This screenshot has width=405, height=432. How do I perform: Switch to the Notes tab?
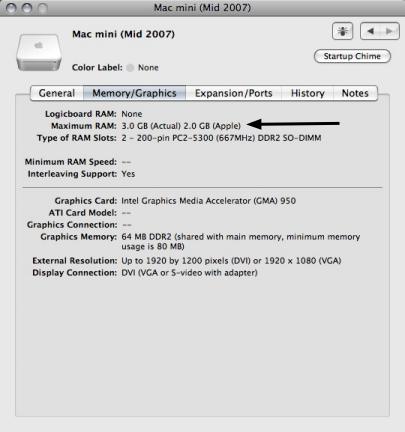click(355, 93)
